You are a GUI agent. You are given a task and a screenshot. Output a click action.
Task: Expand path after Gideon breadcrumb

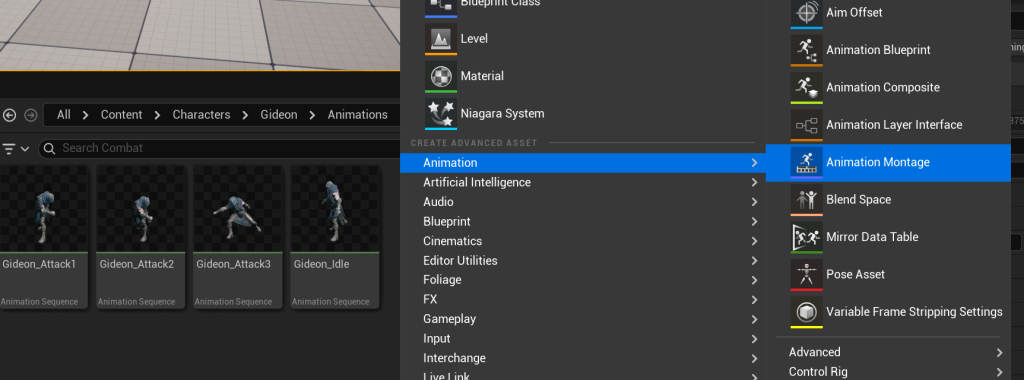[x=312, y=115]
